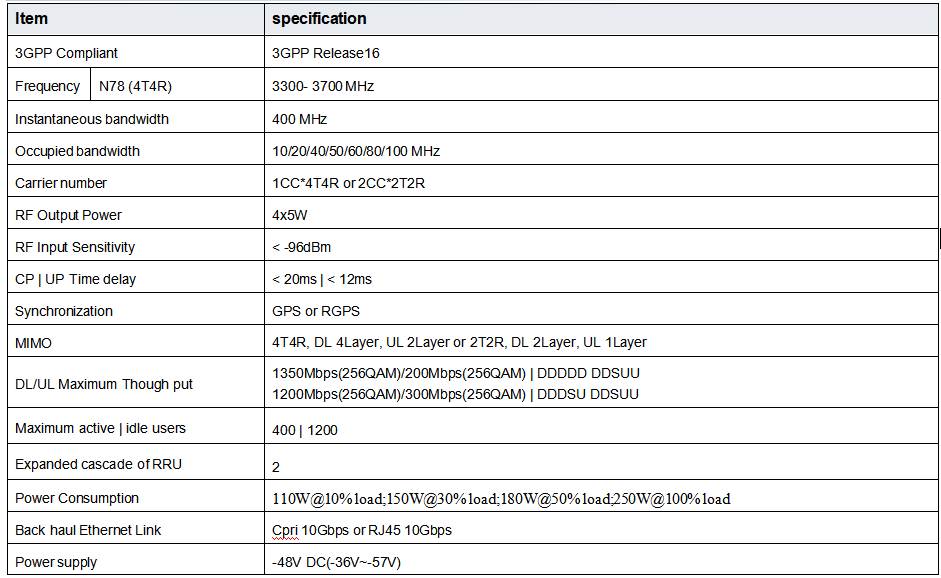Image resolution: width=941 pixels, height=578 pixels.
Task: Click the 'GPS or RGPS' synchronization value
Action: pos(316,311)
